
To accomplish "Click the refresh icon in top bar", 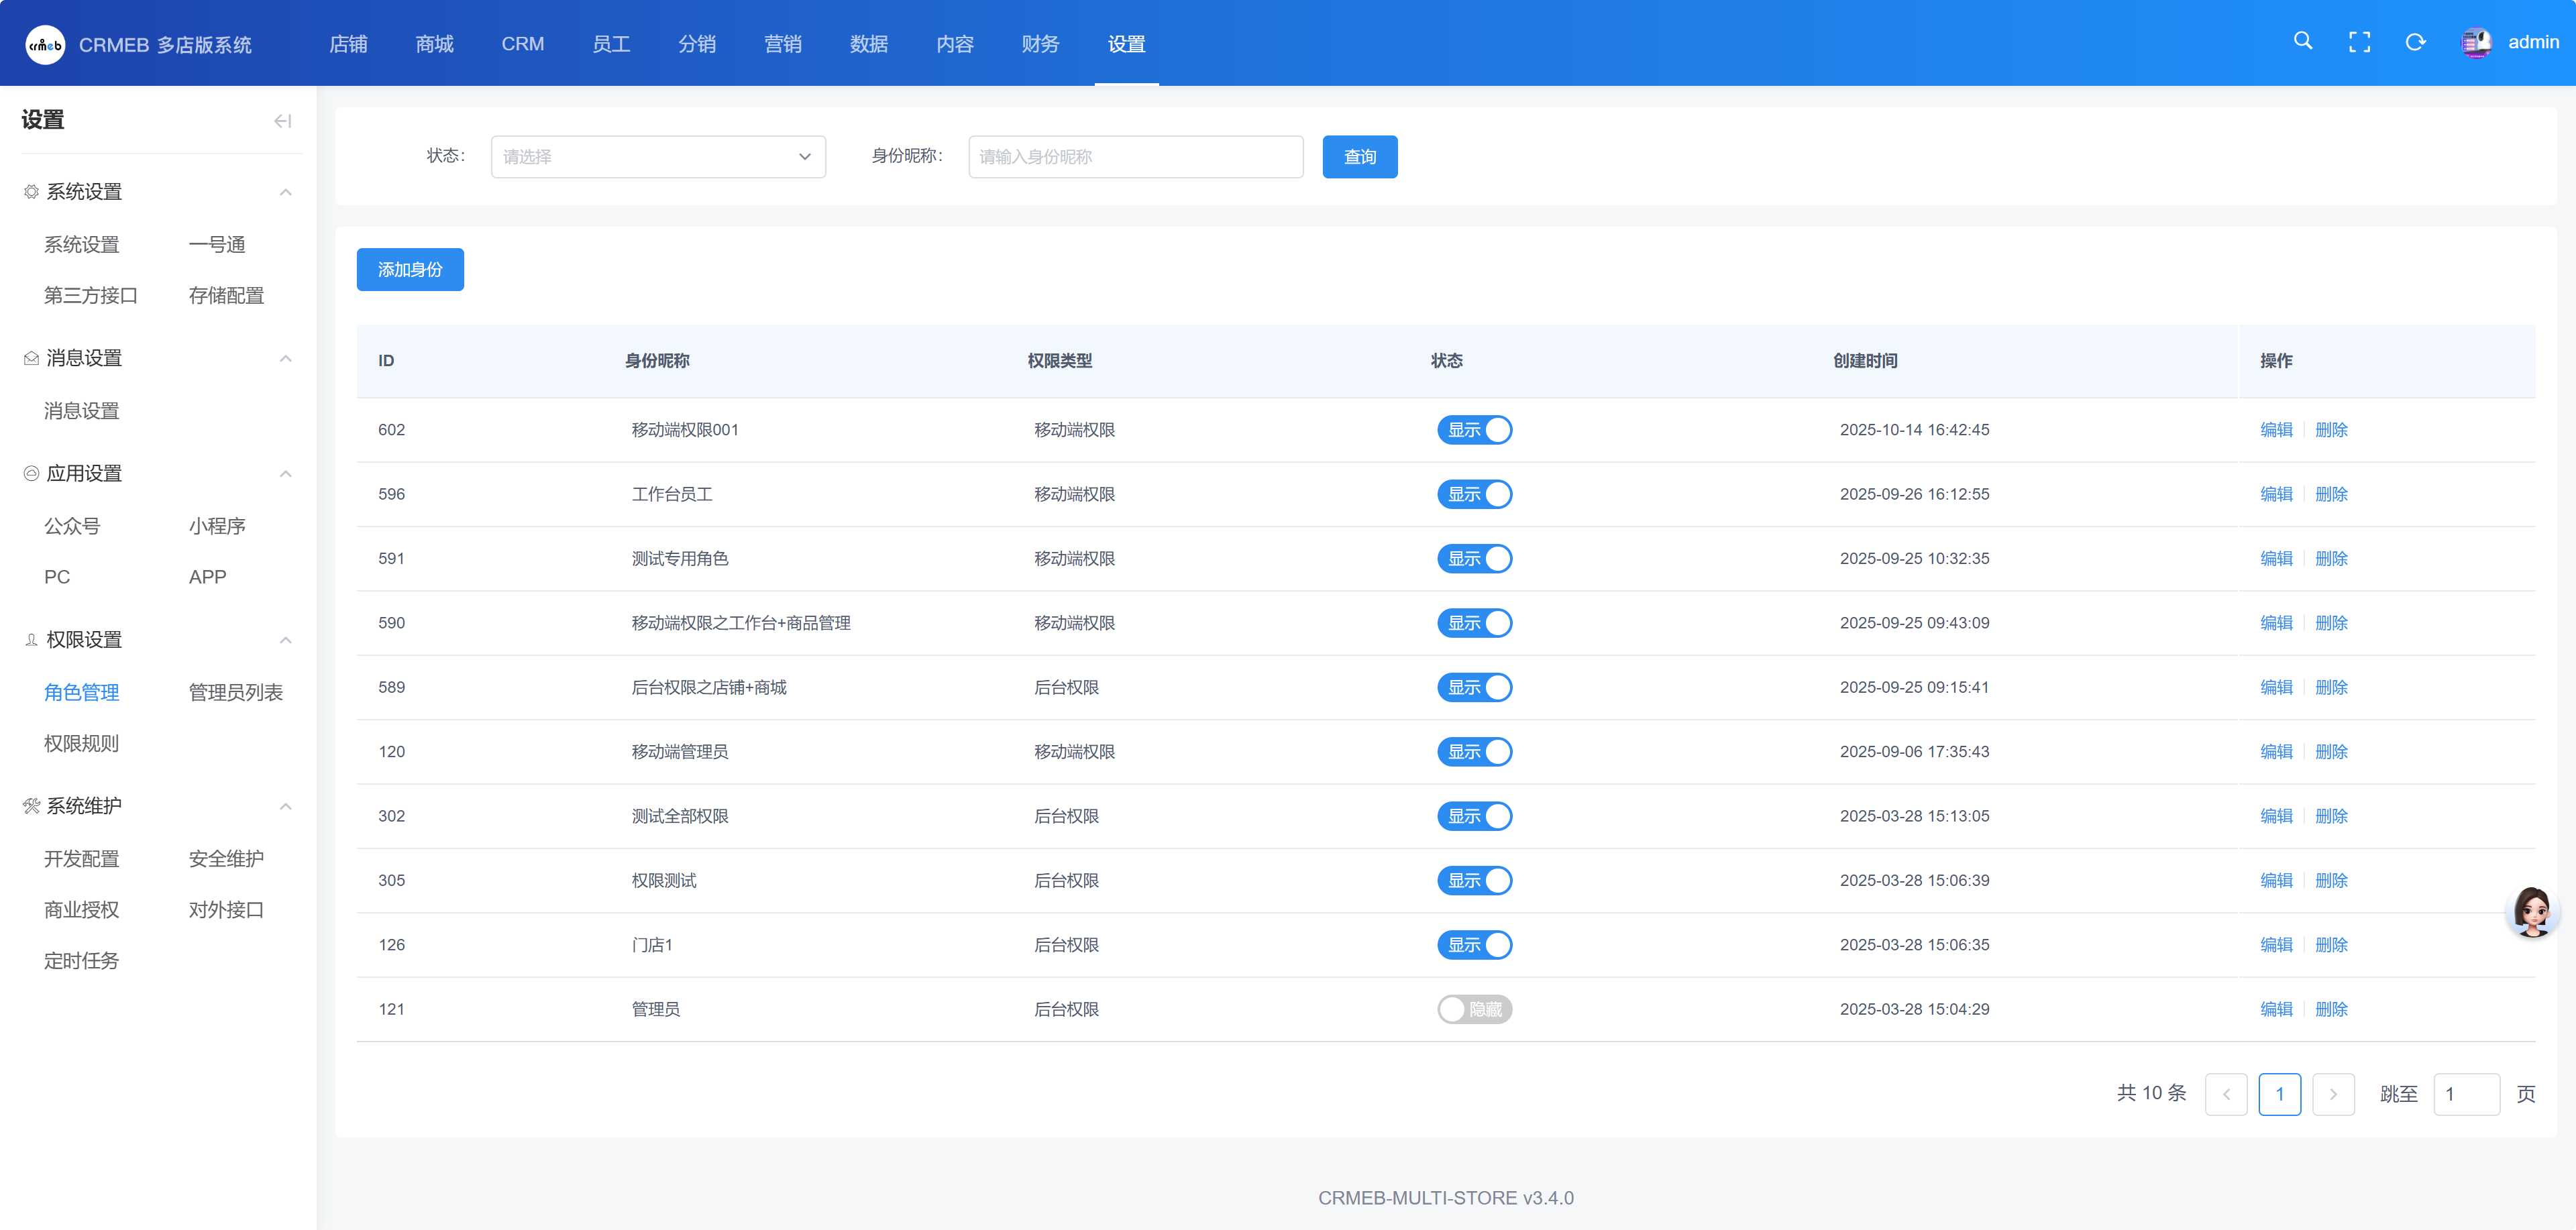I will (x=2415, y=42).
